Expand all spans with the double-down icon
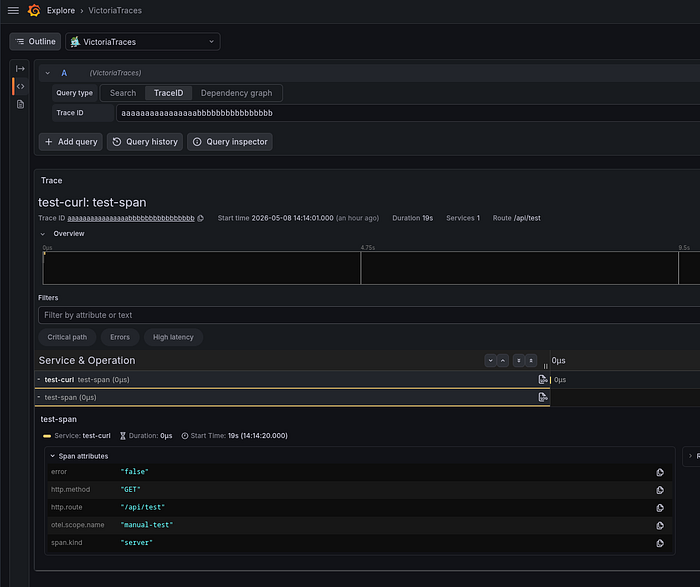The image size is (700, 587). (518, 361)
